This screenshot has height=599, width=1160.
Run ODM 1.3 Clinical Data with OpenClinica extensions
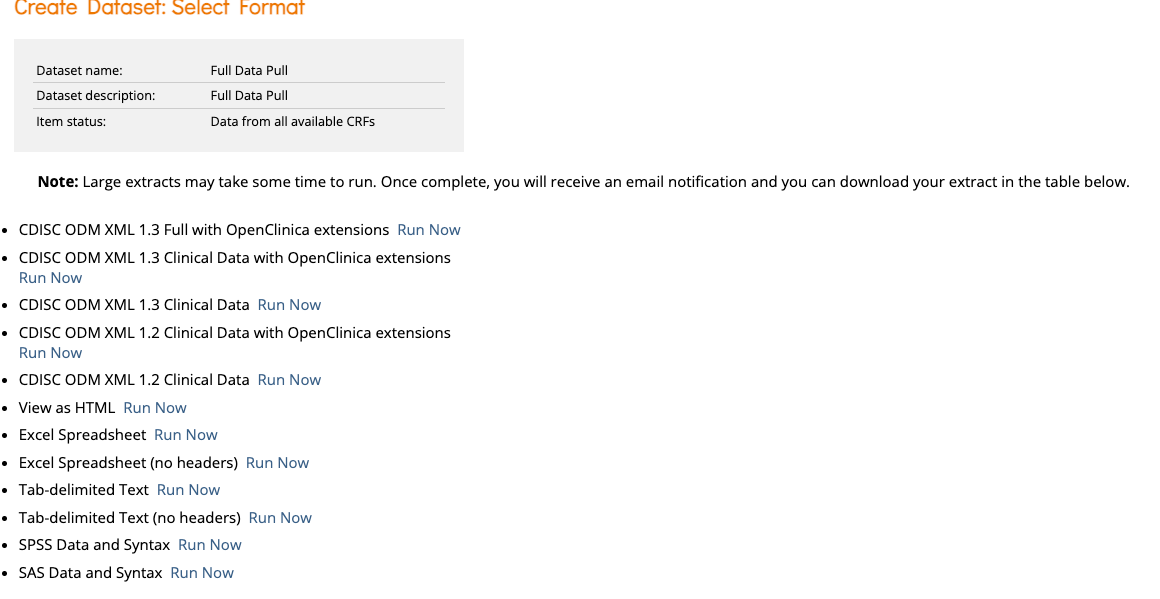point(50,278)
